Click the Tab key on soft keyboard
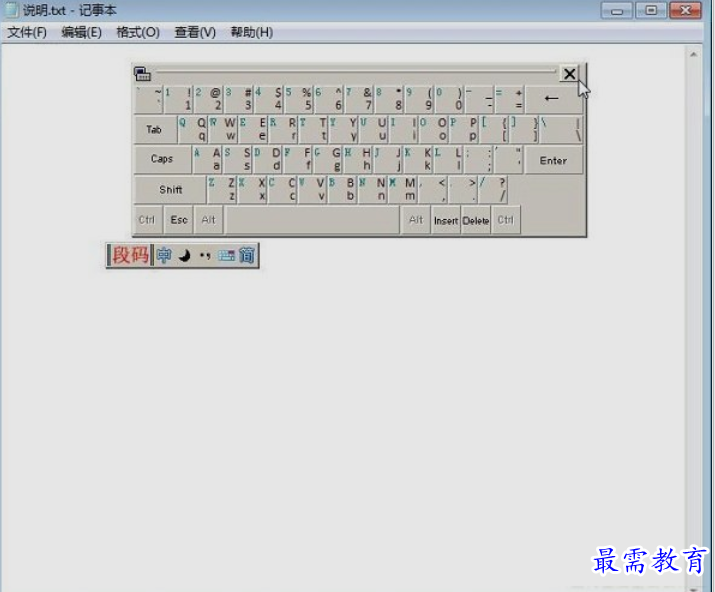This screenshot has height=592, width=715. [155, 130]
